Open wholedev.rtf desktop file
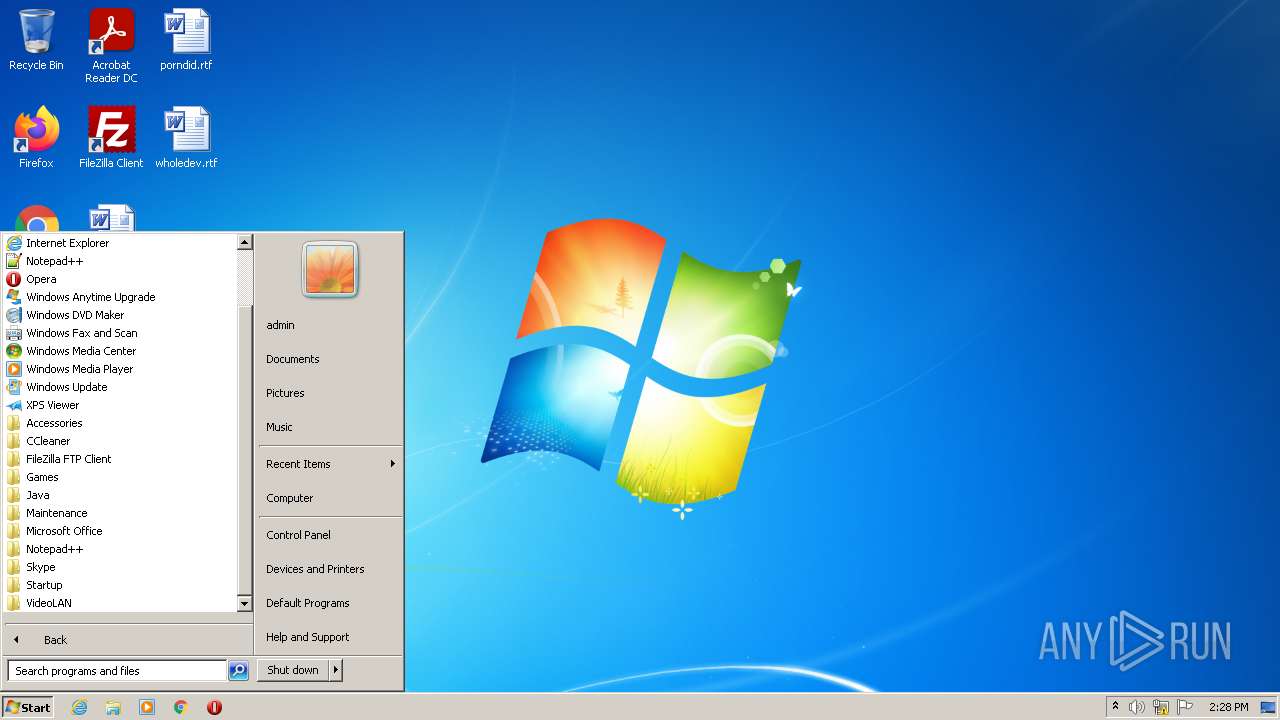 pyautogui.click(x=186, y=138)
